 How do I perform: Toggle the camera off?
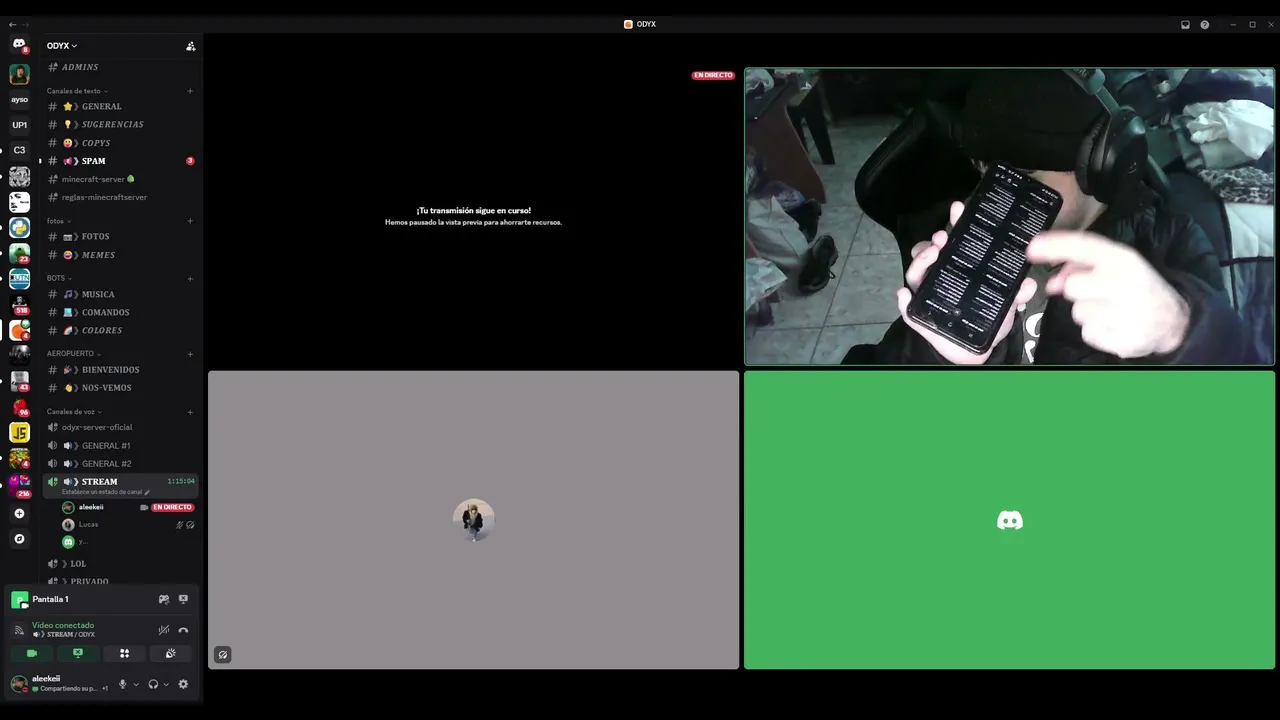pyautogui.click(x=32, y=653)
